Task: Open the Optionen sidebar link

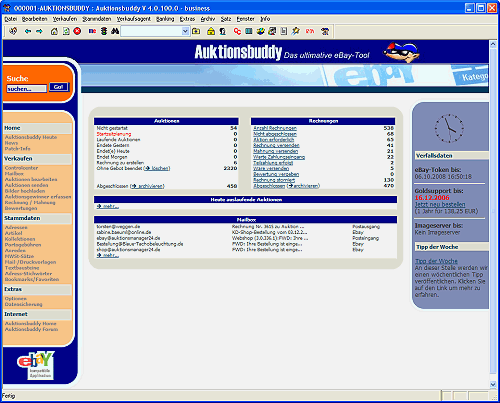Action: pyautogui.click(x=16, y=299)
